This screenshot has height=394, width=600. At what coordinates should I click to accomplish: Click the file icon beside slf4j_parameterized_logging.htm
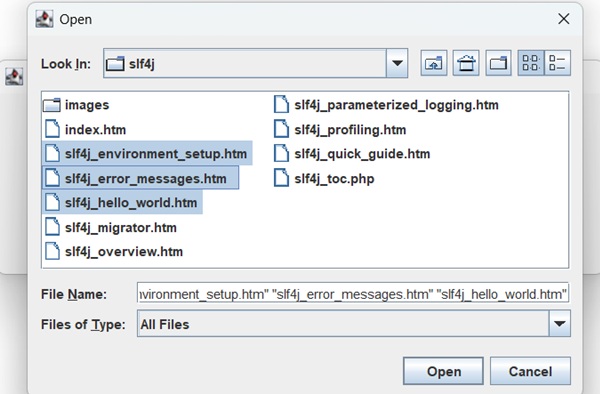[x=281, y=104]
